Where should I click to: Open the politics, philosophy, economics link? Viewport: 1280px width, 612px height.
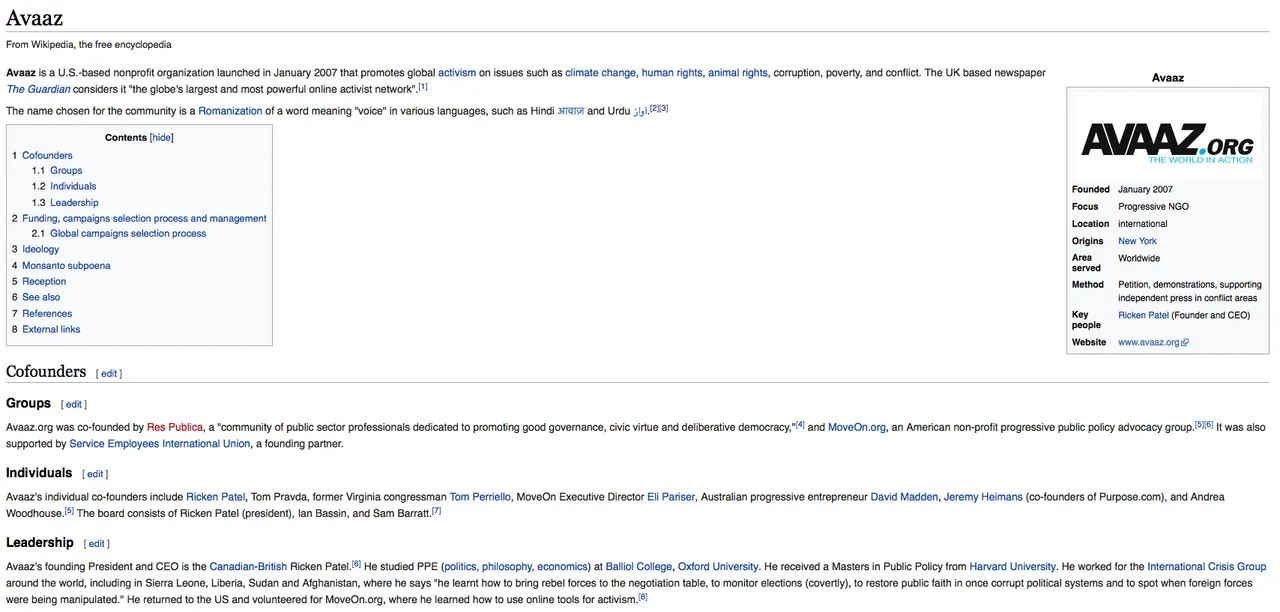515,567
